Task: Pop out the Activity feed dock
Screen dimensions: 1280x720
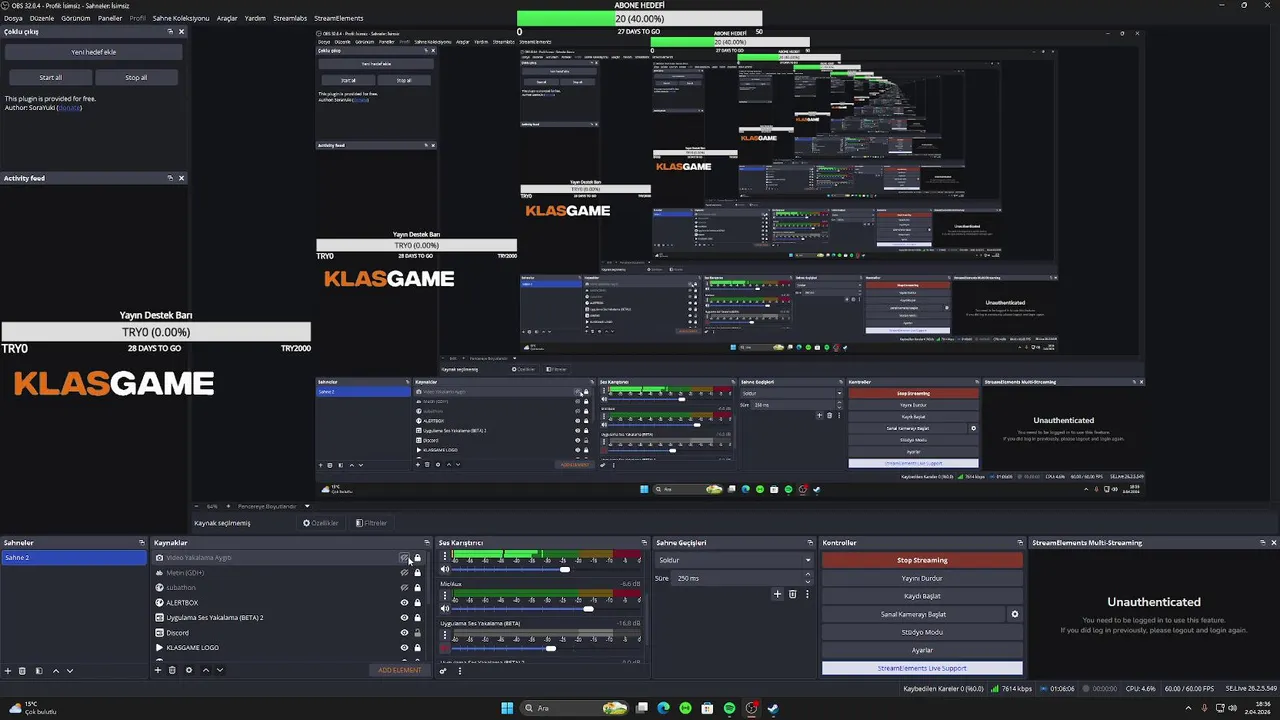Action: pyautogui.click(x=170, y=178)
